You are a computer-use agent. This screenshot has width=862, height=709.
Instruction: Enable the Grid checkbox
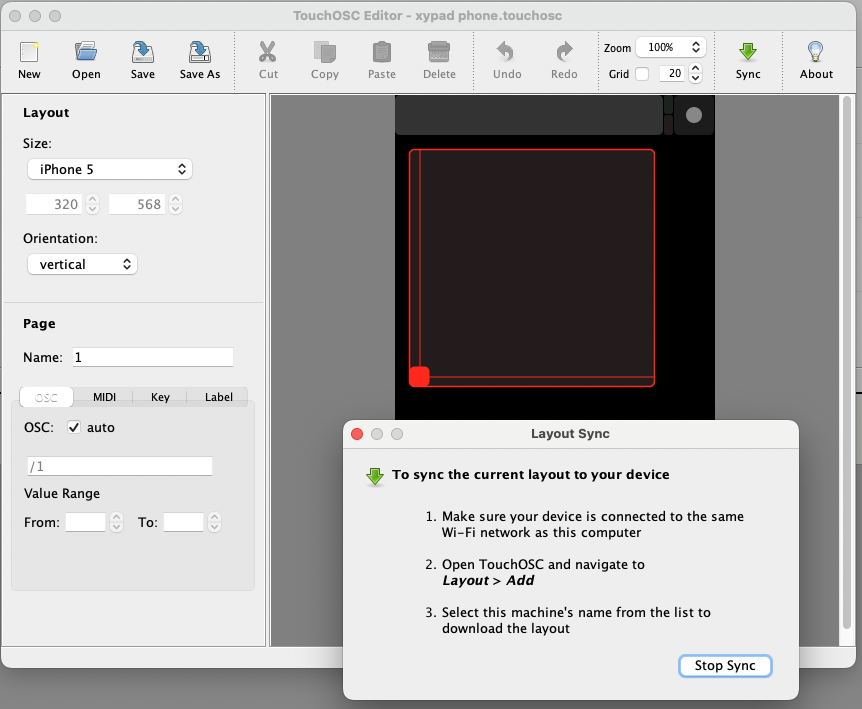(x=642, y=74)
